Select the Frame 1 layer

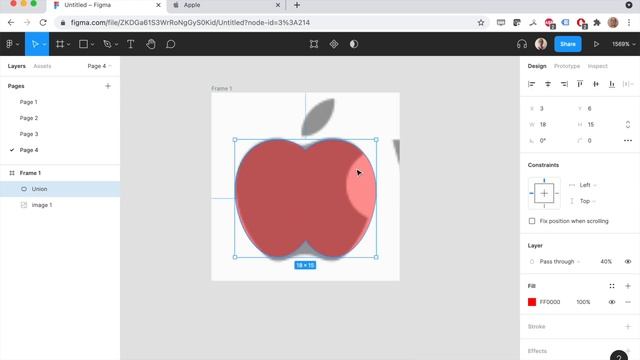[60, 173]
